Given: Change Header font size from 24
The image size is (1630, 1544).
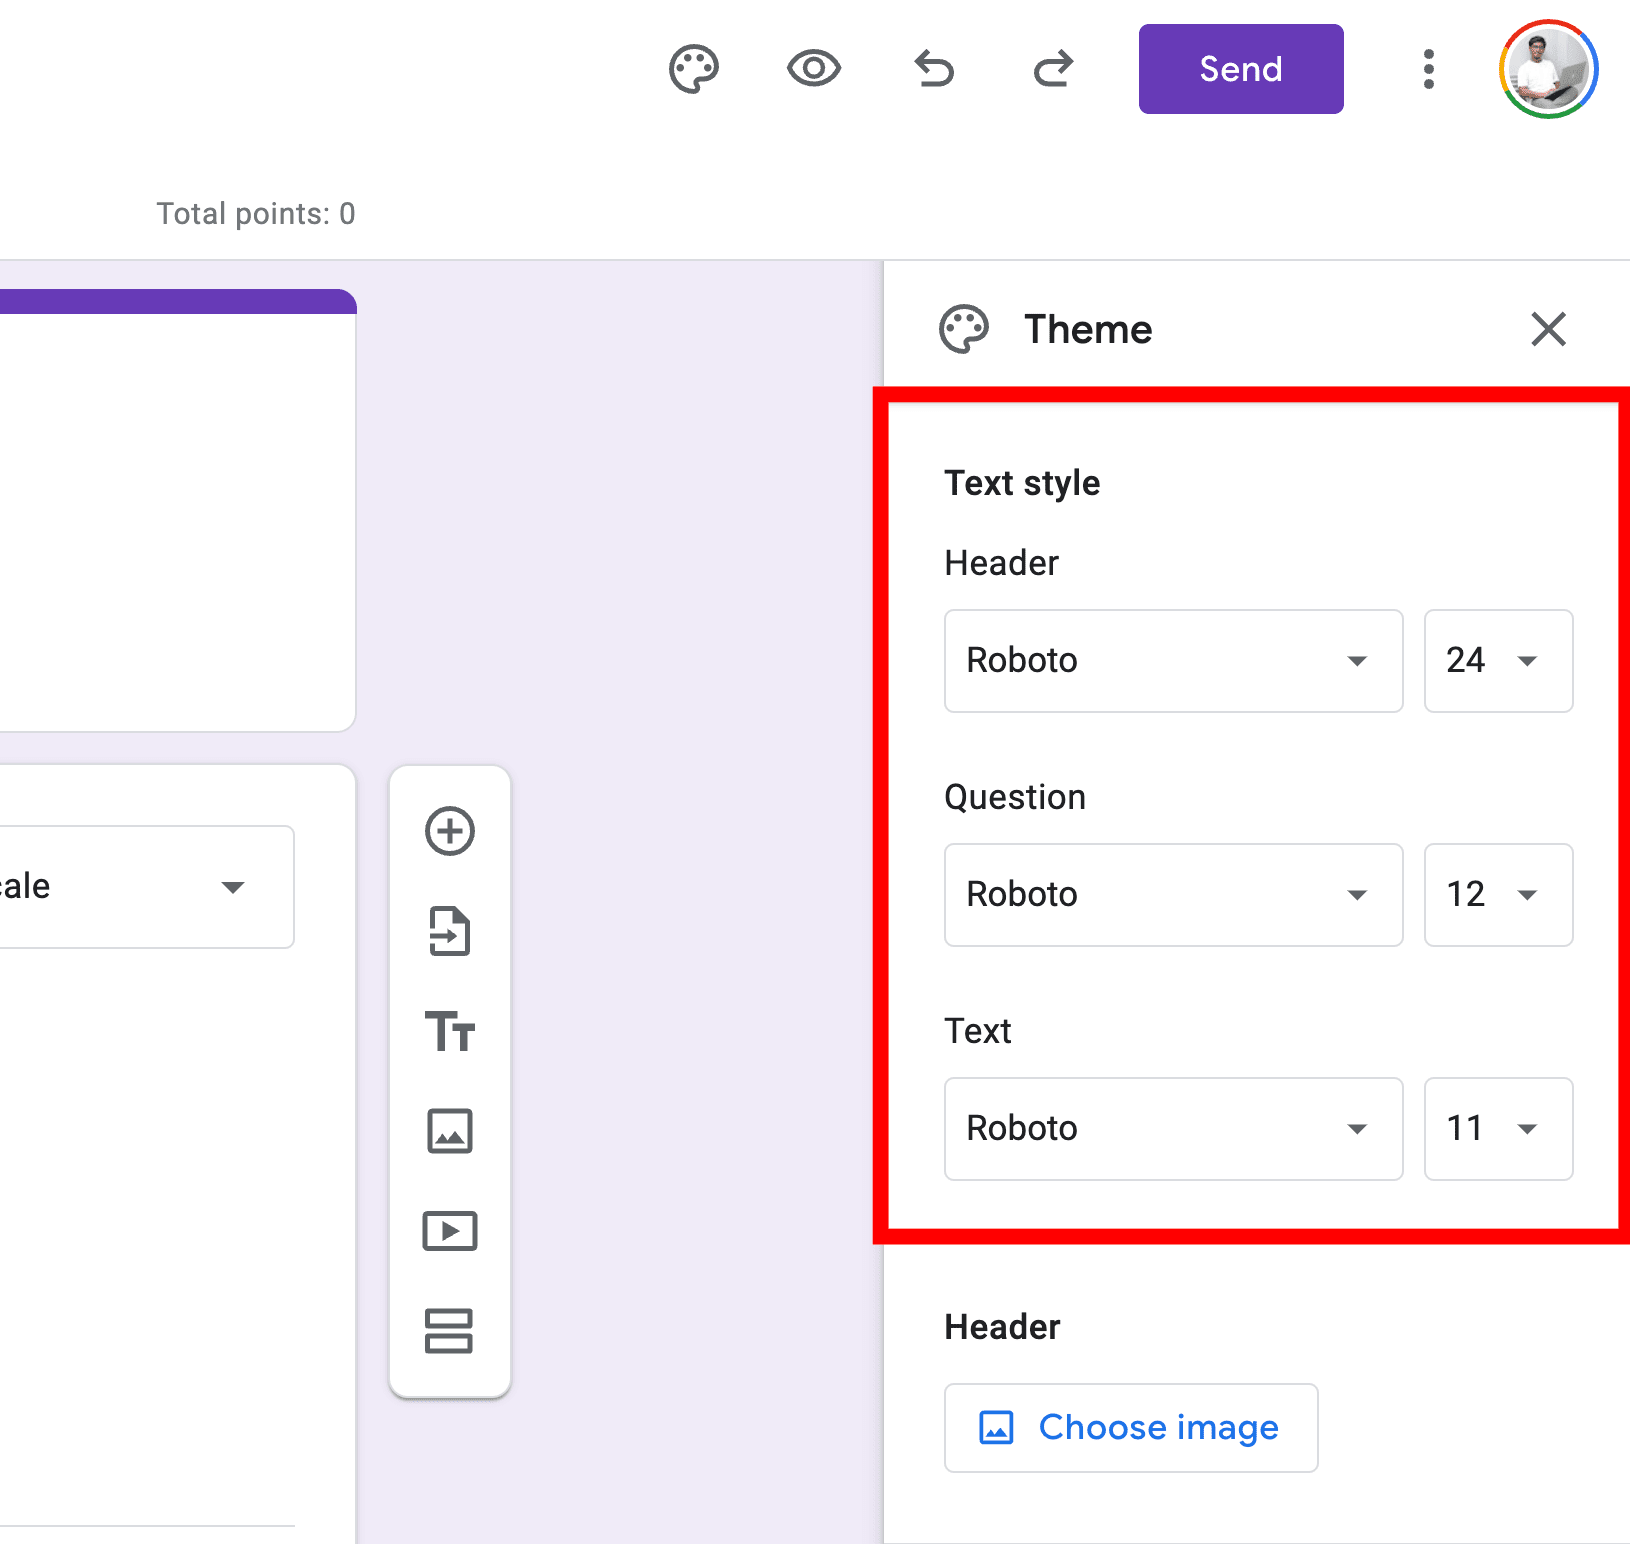Looking at the screenshot, I should click(x=1497, y=661).
